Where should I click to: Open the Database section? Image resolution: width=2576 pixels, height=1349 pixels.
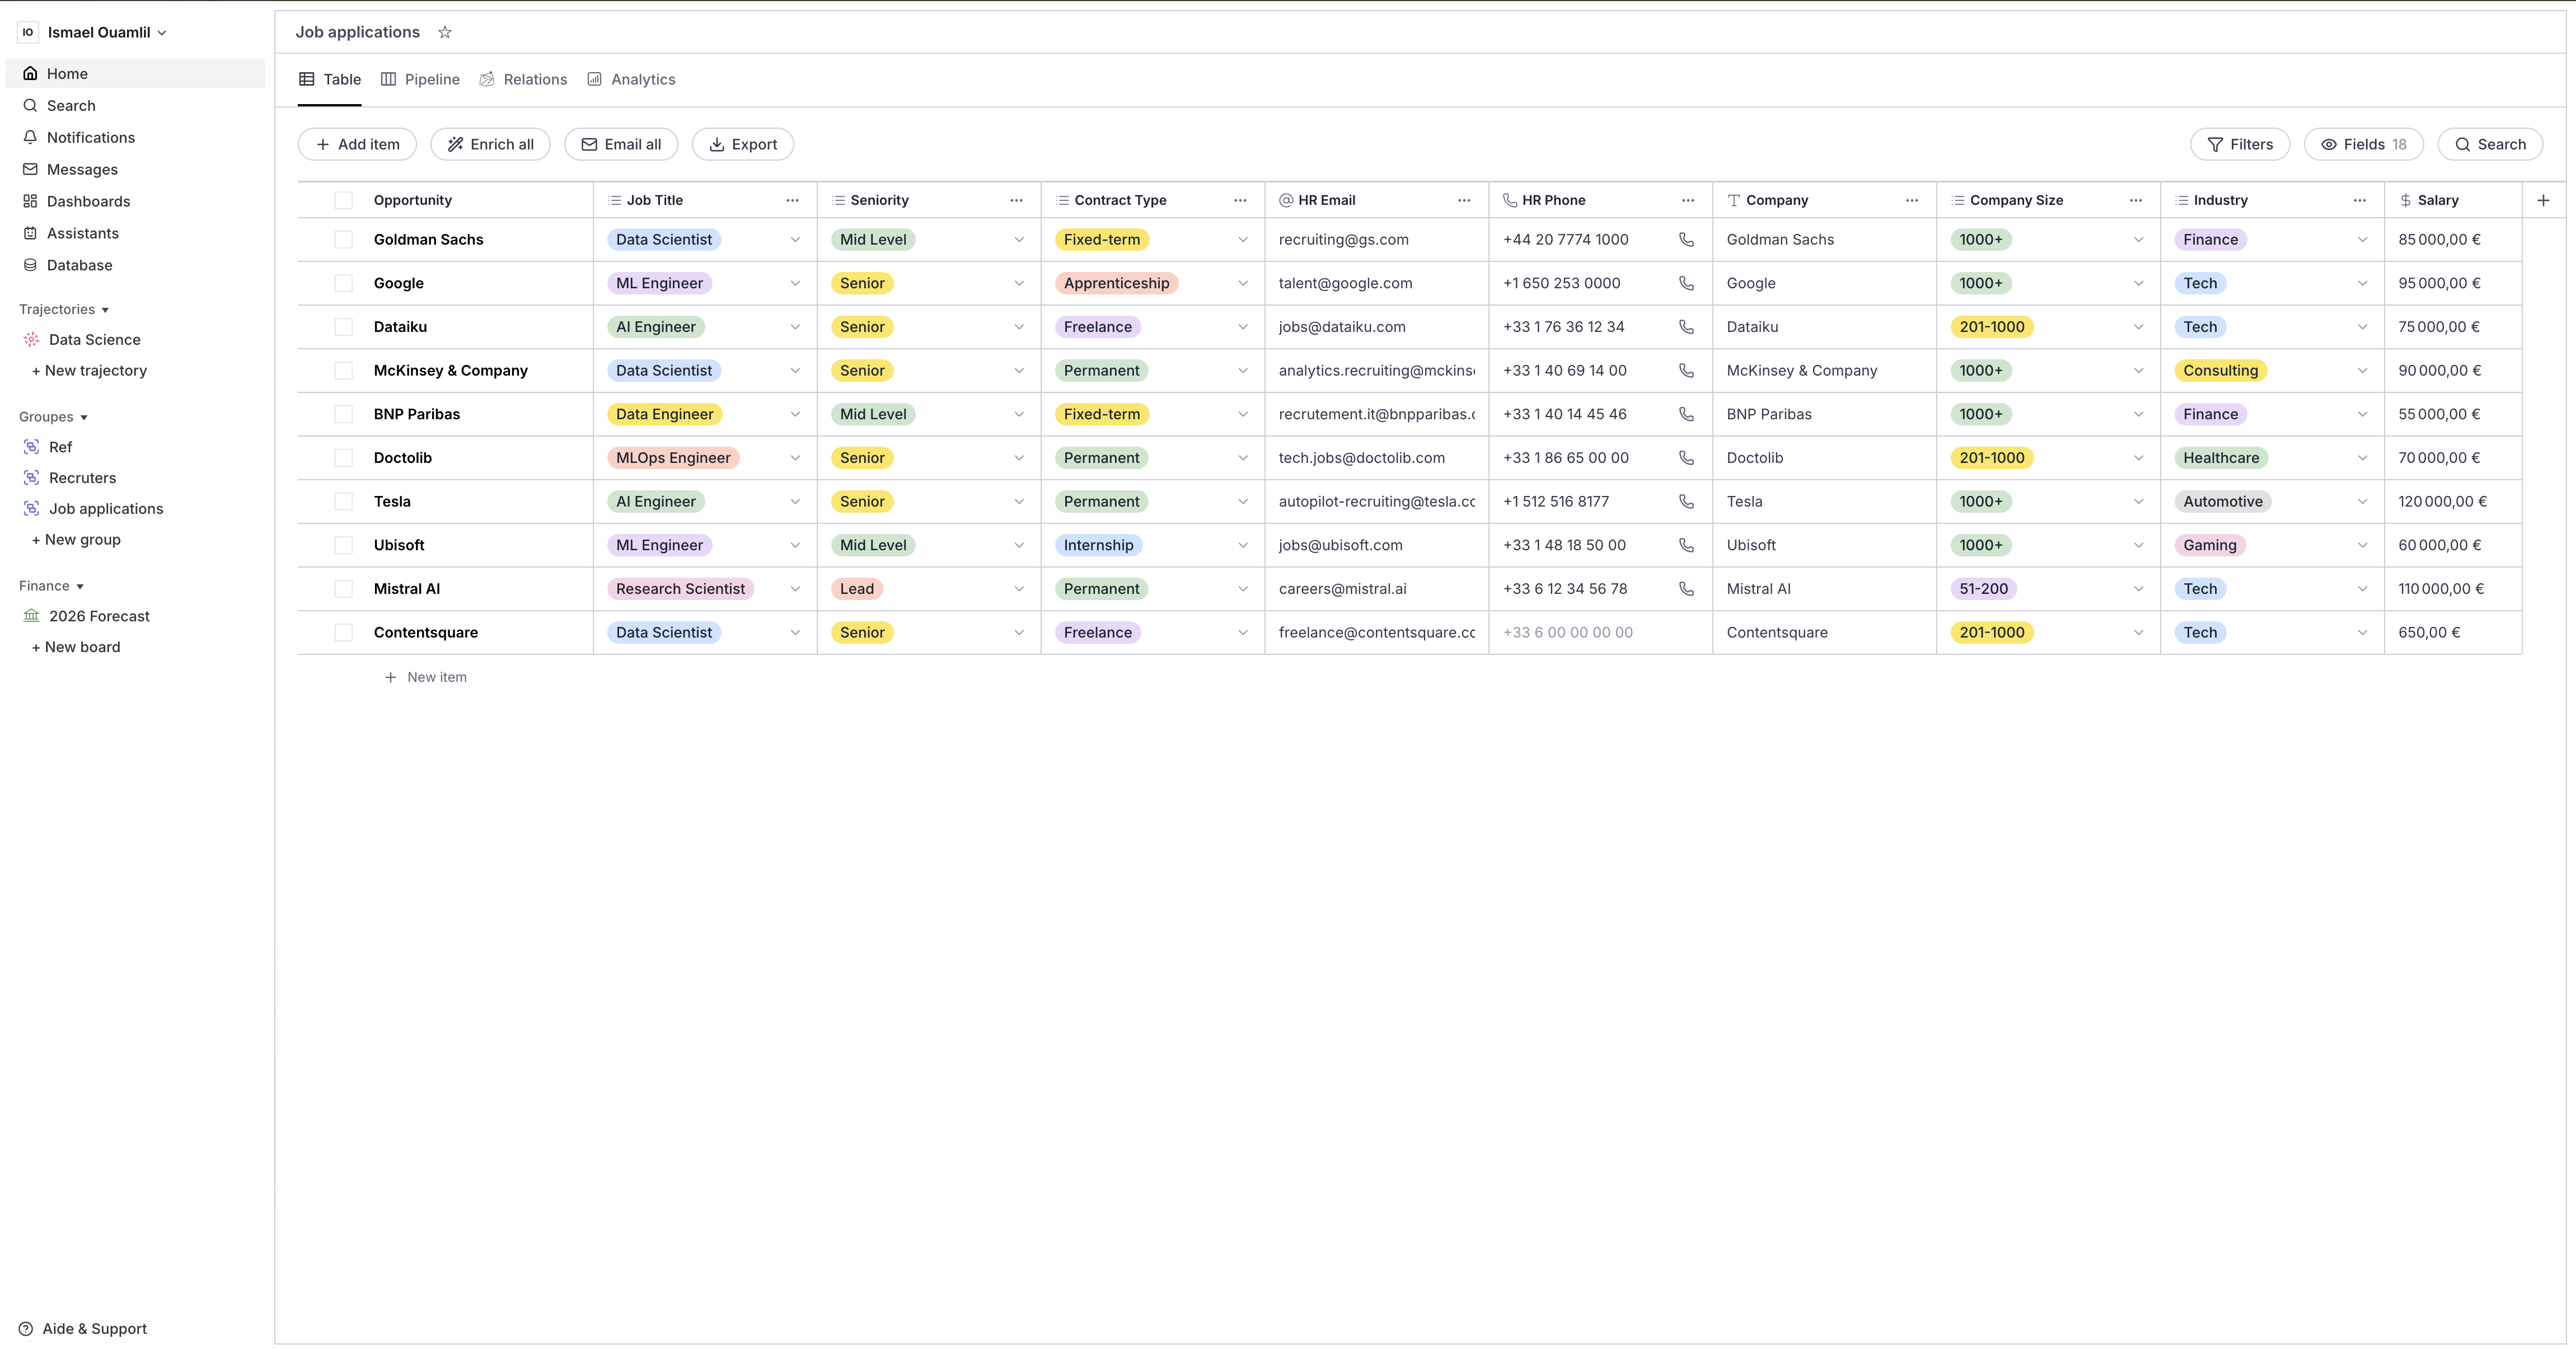[80, 265]
